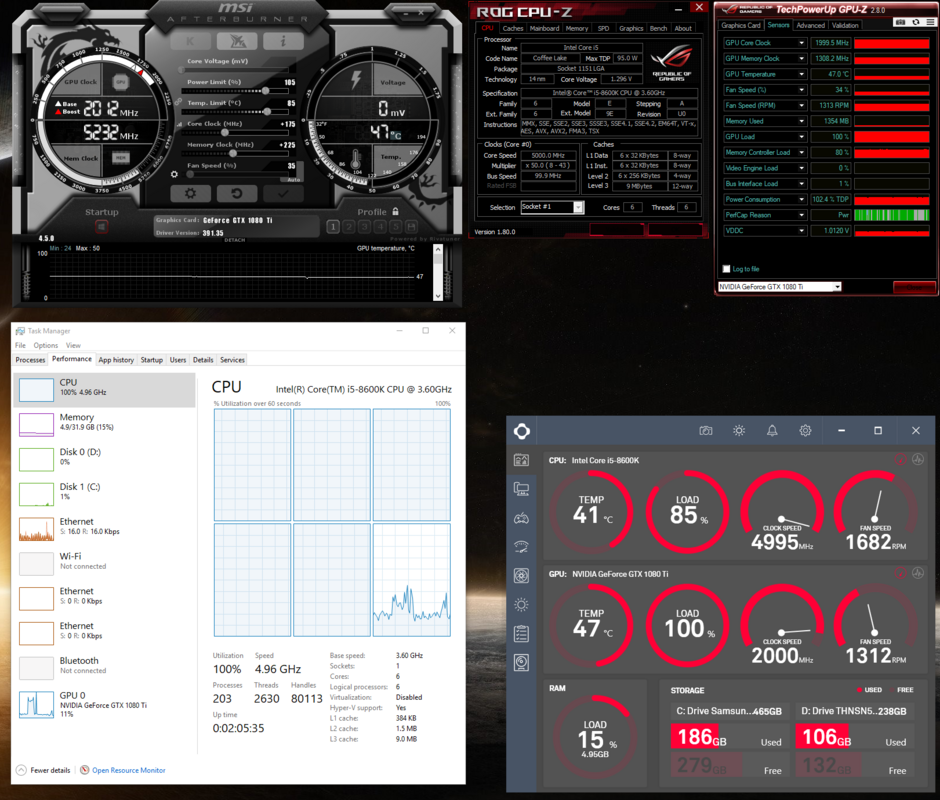Toggle Afterburner apply-at-Startup button

coord(101,227)
